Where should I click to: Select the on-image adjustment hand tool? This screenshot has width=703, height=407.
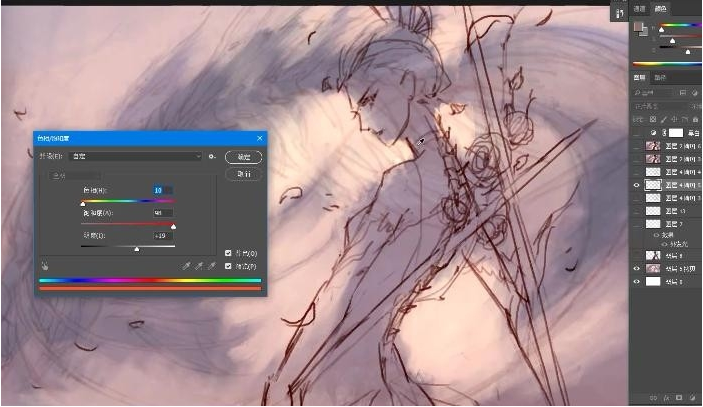45,266
